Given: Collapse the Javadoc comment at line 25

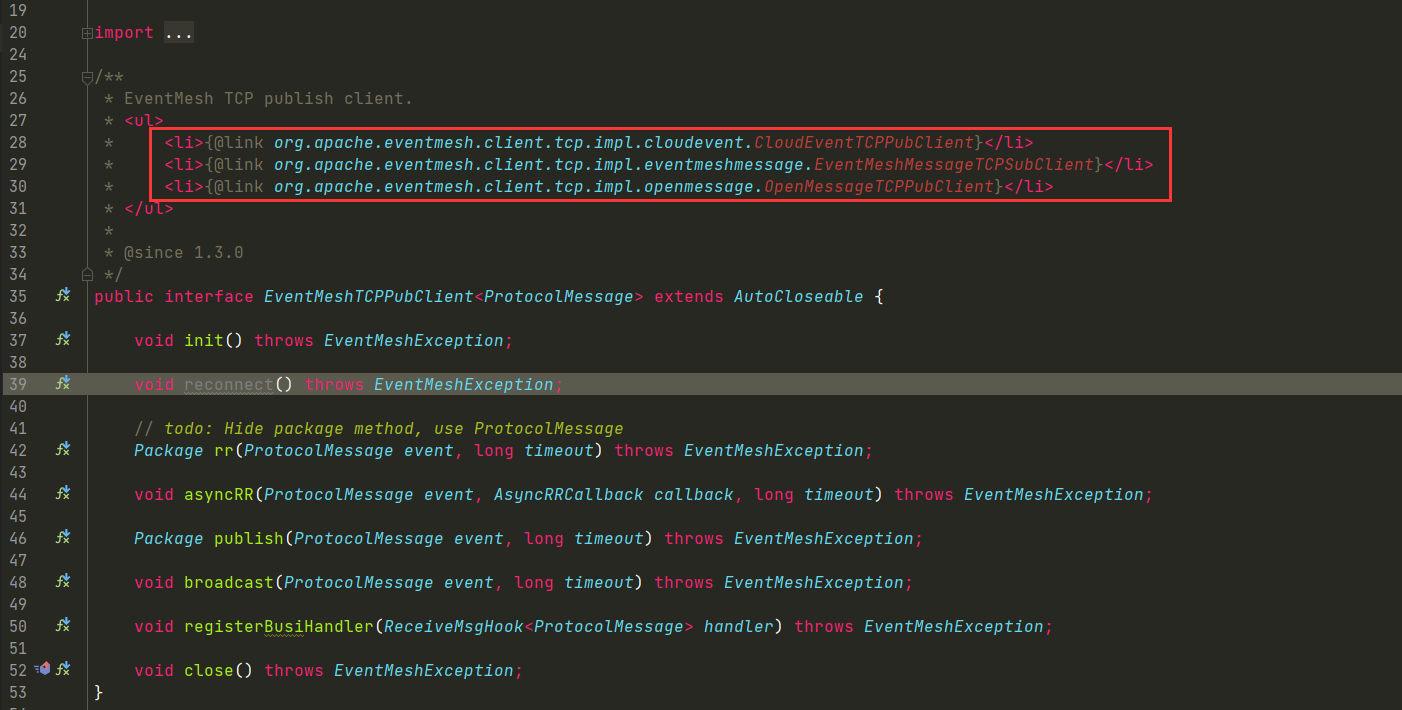Looking at the screenshot, I should (x=87, y=77).
